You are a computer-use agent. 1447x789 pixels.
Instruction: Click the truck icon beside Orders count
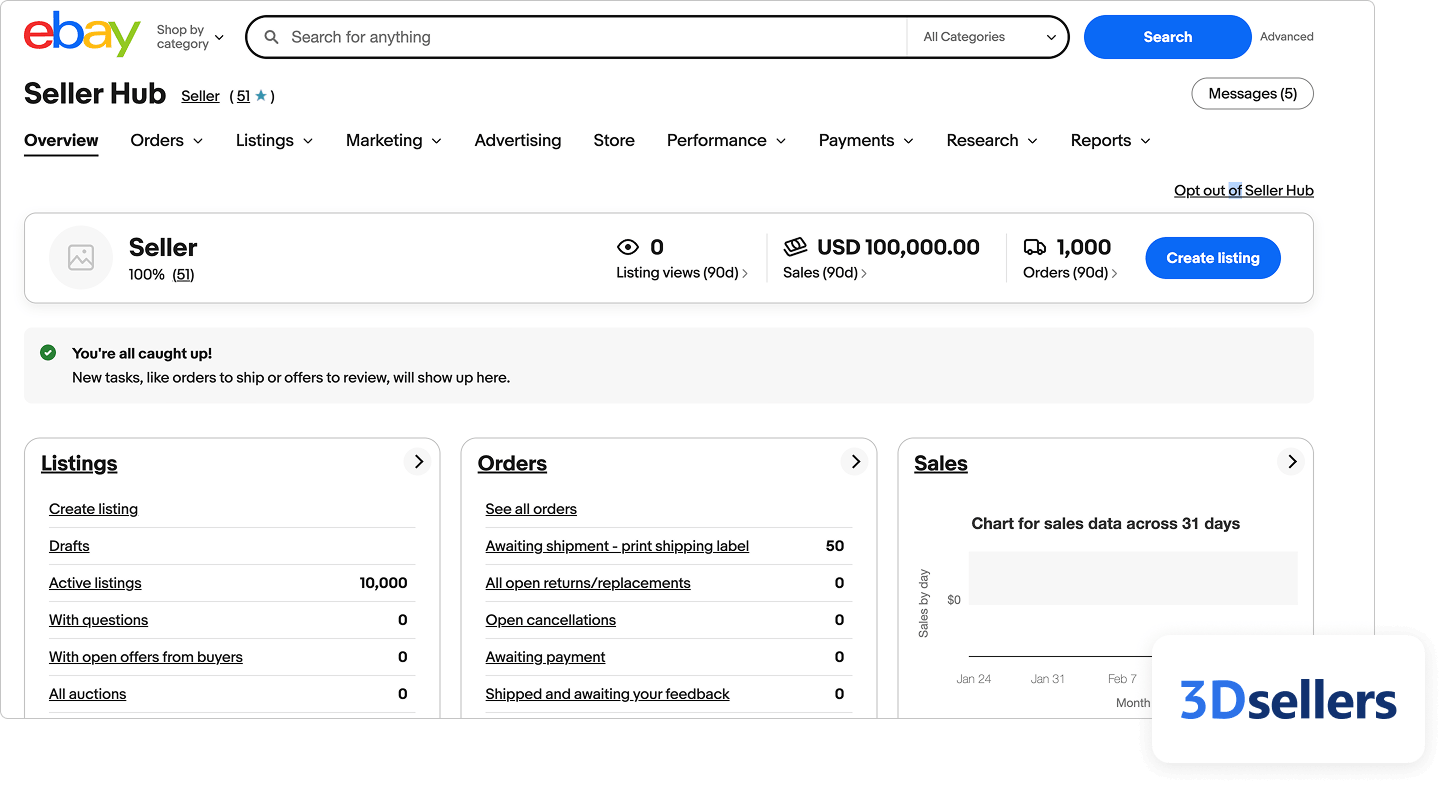click(1035, 247)
